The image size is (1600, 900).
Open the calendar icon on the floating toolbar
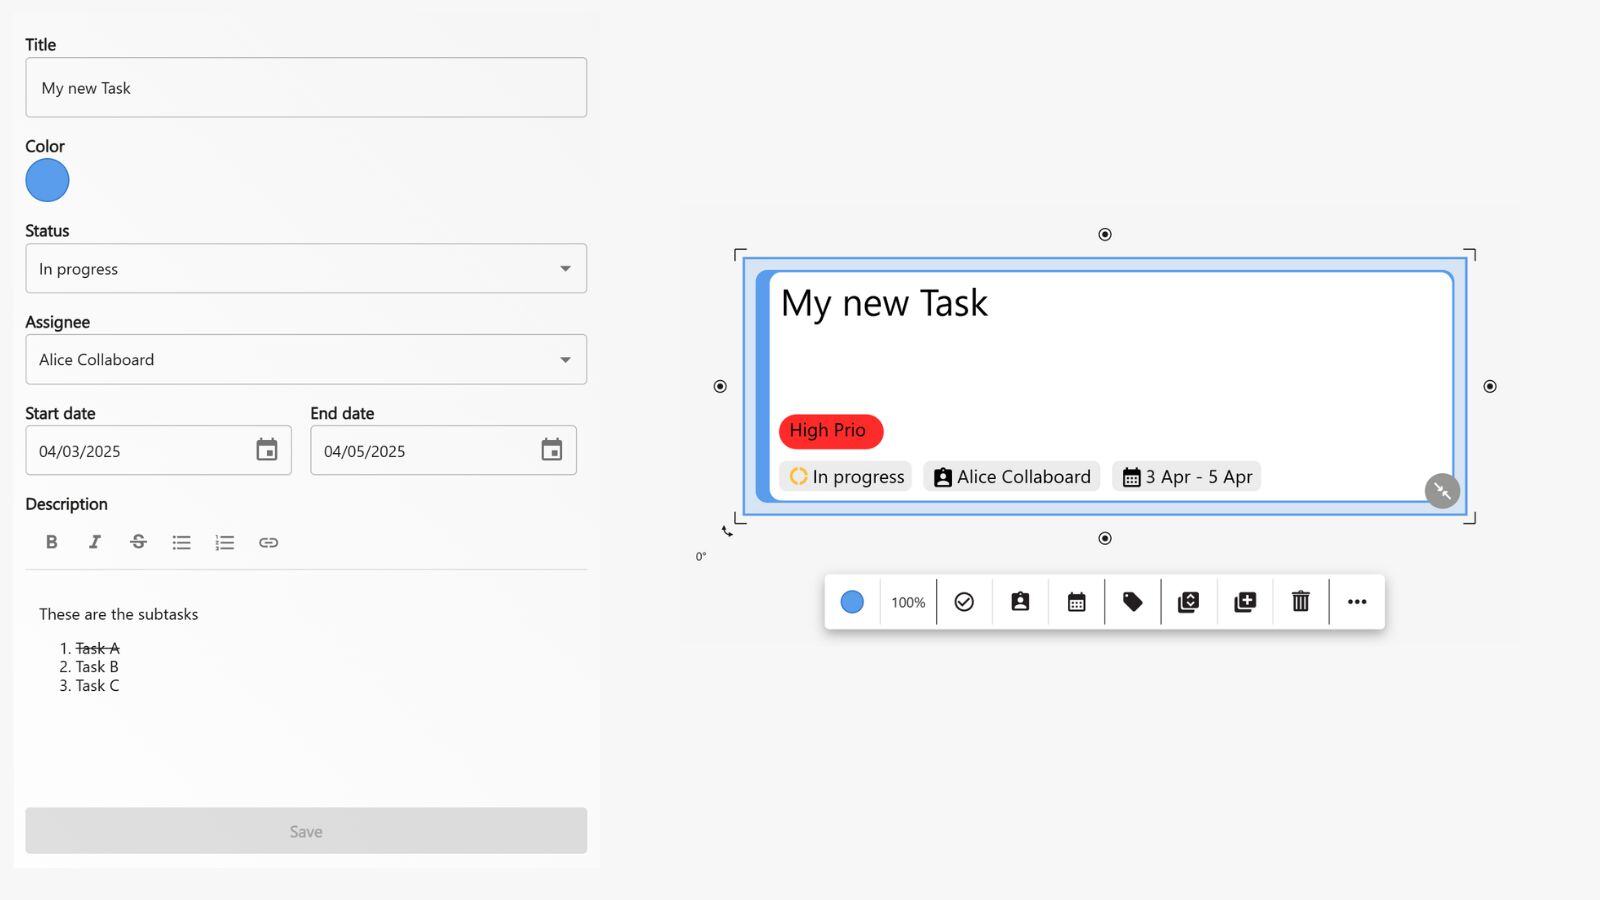tap(1075, 601)
